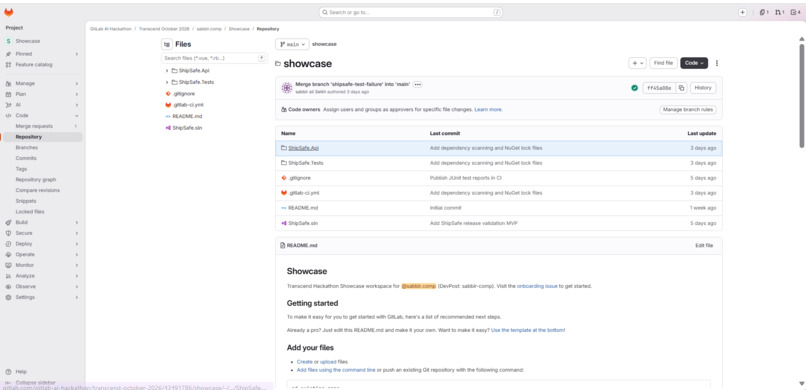Click the slash shortcut badge in search bar
Image resolution: width=806 pixels, height=390 pixels.
(497, 12)
